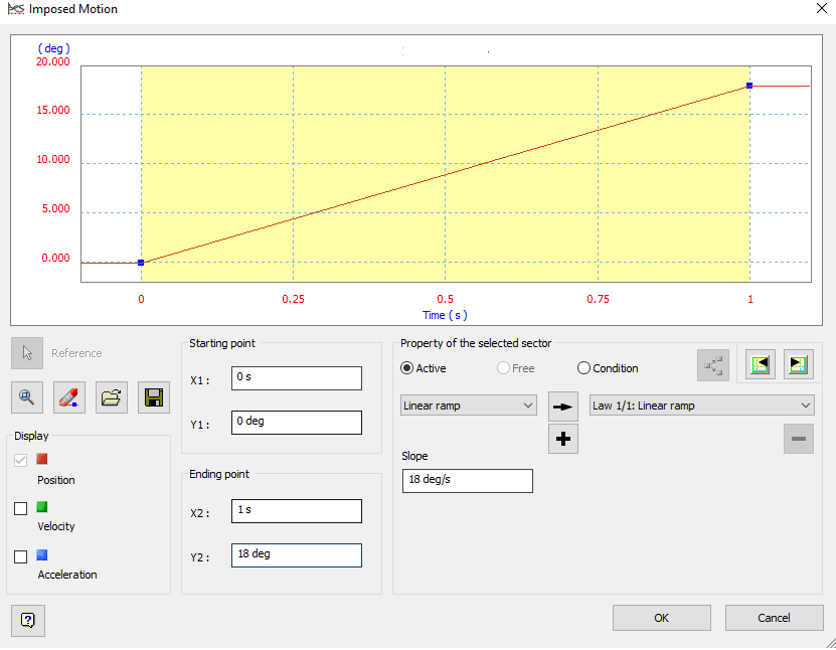Activate the erase point tool
836x650 pixels.
tap(69, 397)
